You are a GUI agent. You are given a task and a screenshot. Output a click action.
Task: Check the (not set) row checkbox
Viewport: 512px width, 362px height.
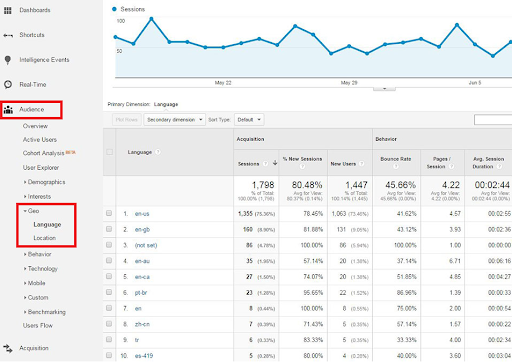point(109,245)
